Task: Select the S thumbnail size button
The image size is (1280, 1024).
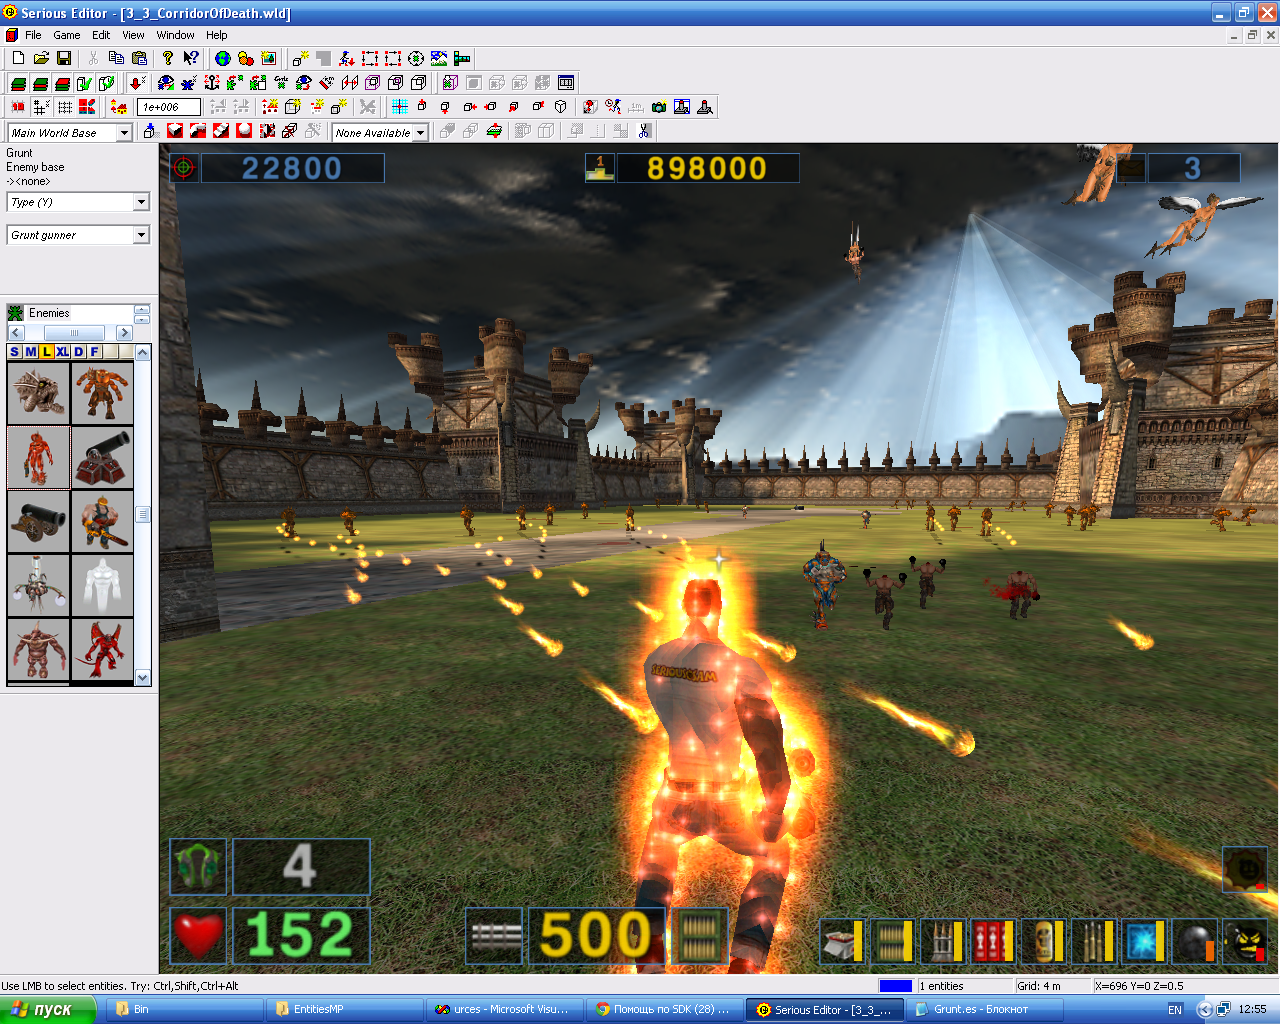Action: coord(14,352)
